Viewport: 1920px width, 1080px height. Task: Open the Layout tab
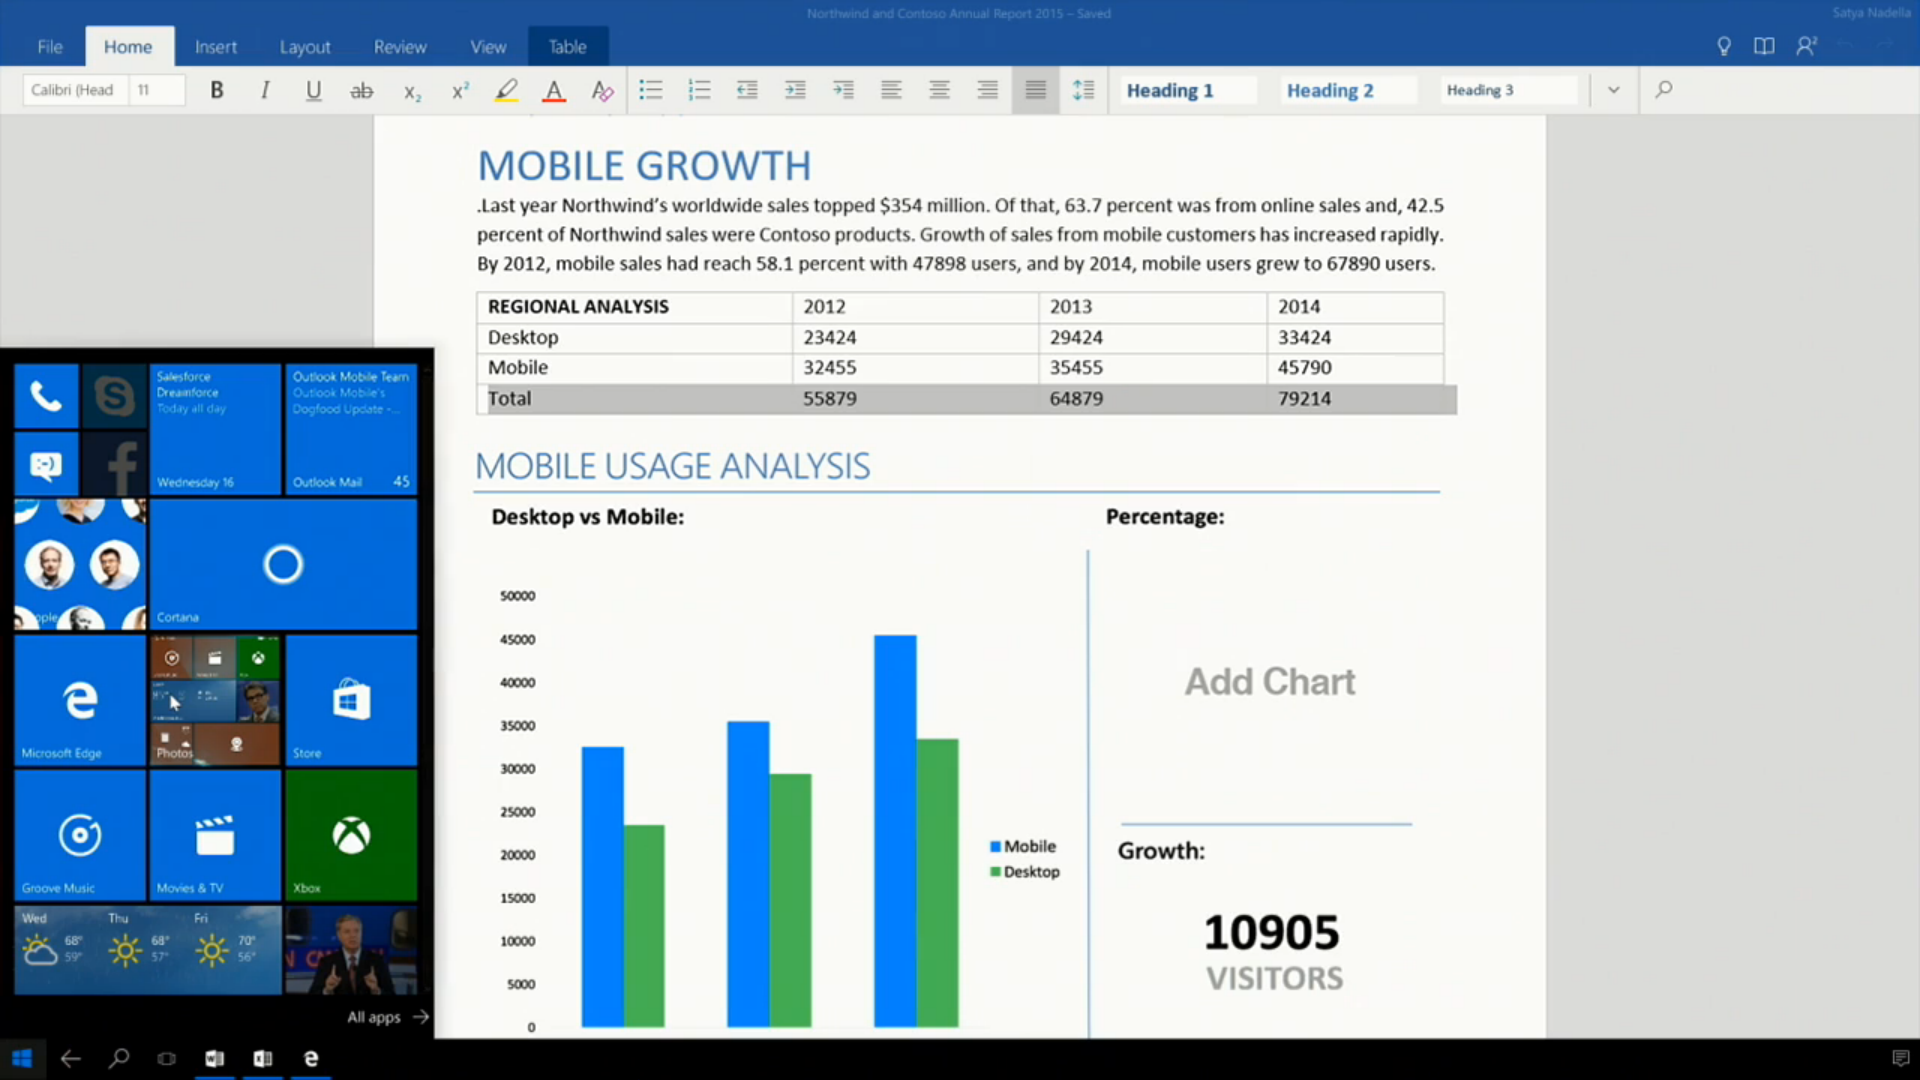pos(304,47)
